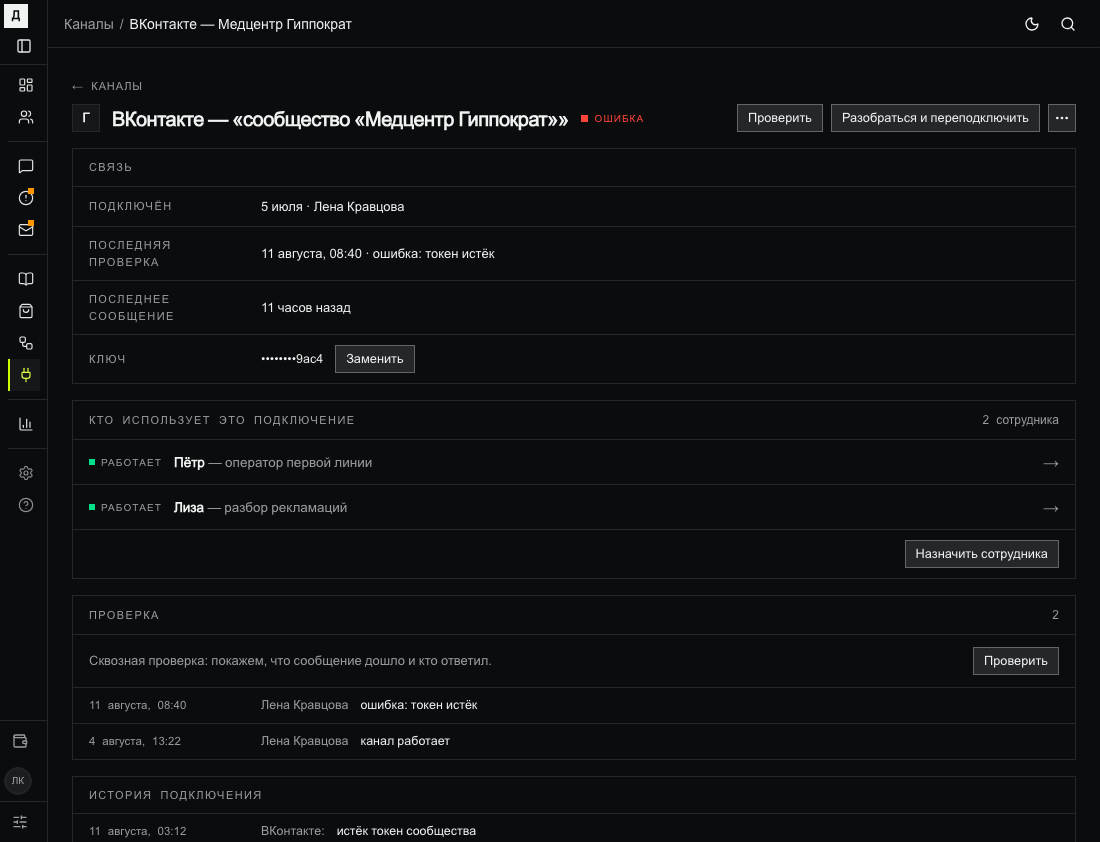Screen dimensions: 1100x842
Task: Click the «11 часов назад» value
Action: [306, 307]
